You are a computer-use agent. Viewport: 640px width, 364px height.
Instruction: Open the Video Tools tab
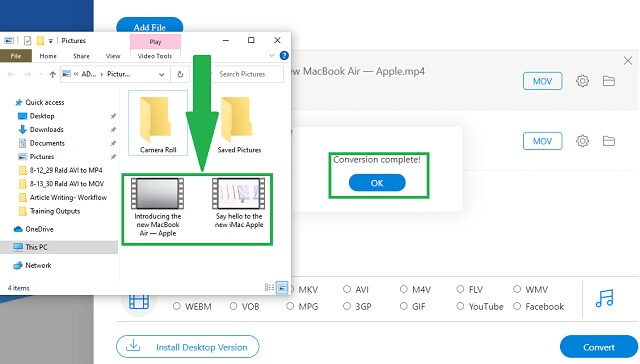(x=155, y=56)
